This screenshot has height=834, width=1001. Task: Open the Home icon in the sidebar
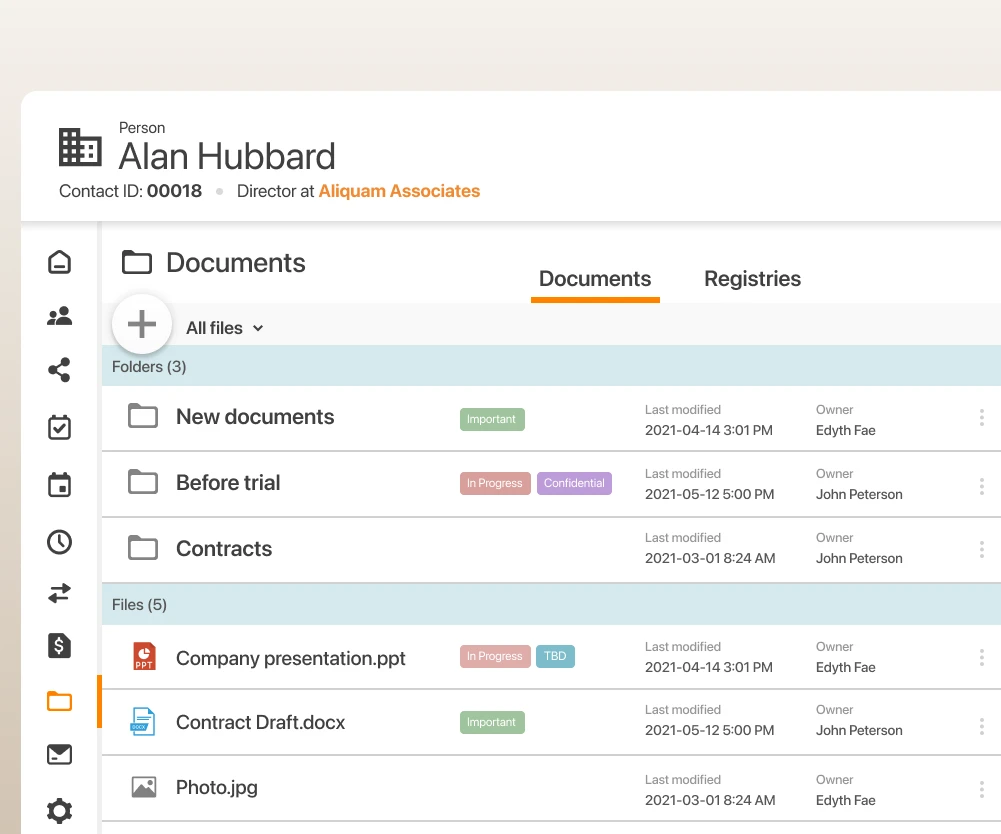click(59, 262)
